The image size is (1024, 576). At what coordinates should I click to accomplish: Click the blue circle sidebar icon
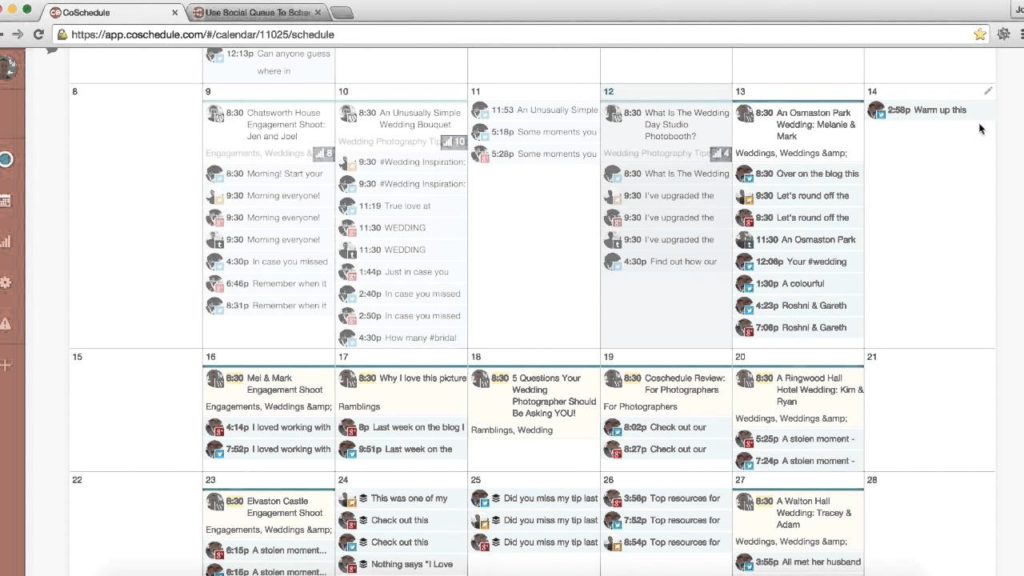6,159
